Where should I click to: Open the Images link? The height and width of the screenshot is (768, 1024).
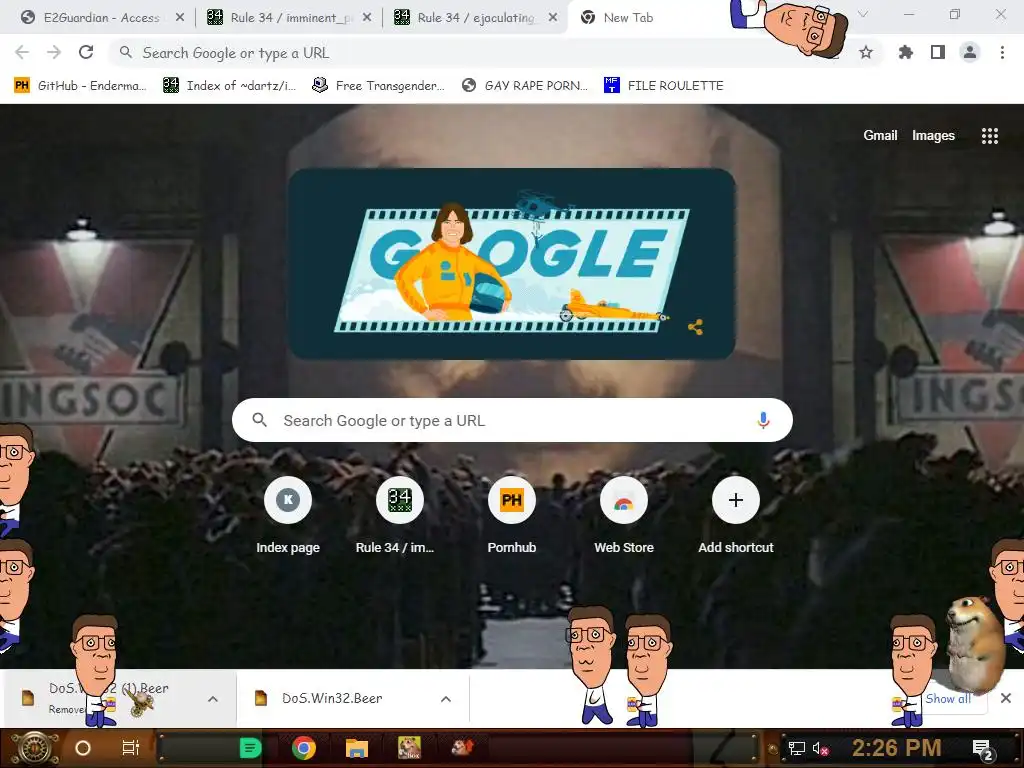coord(933,135)
